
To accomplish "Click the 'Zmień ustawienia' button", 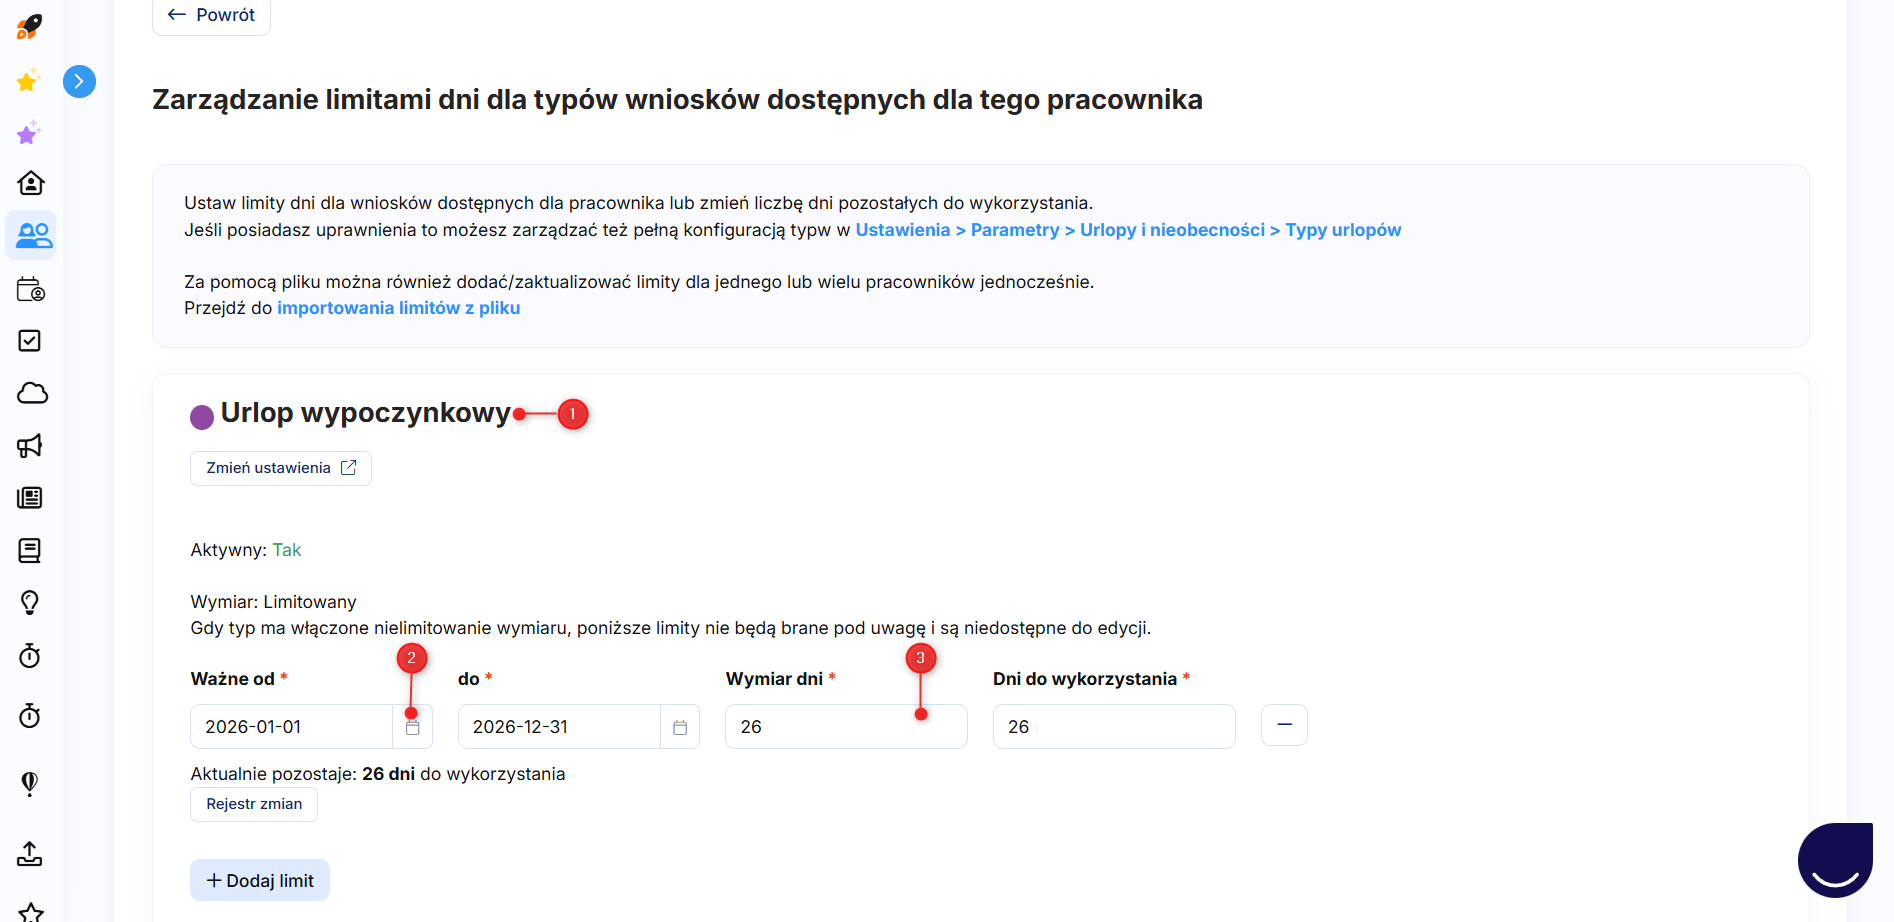I will (280, 468).
